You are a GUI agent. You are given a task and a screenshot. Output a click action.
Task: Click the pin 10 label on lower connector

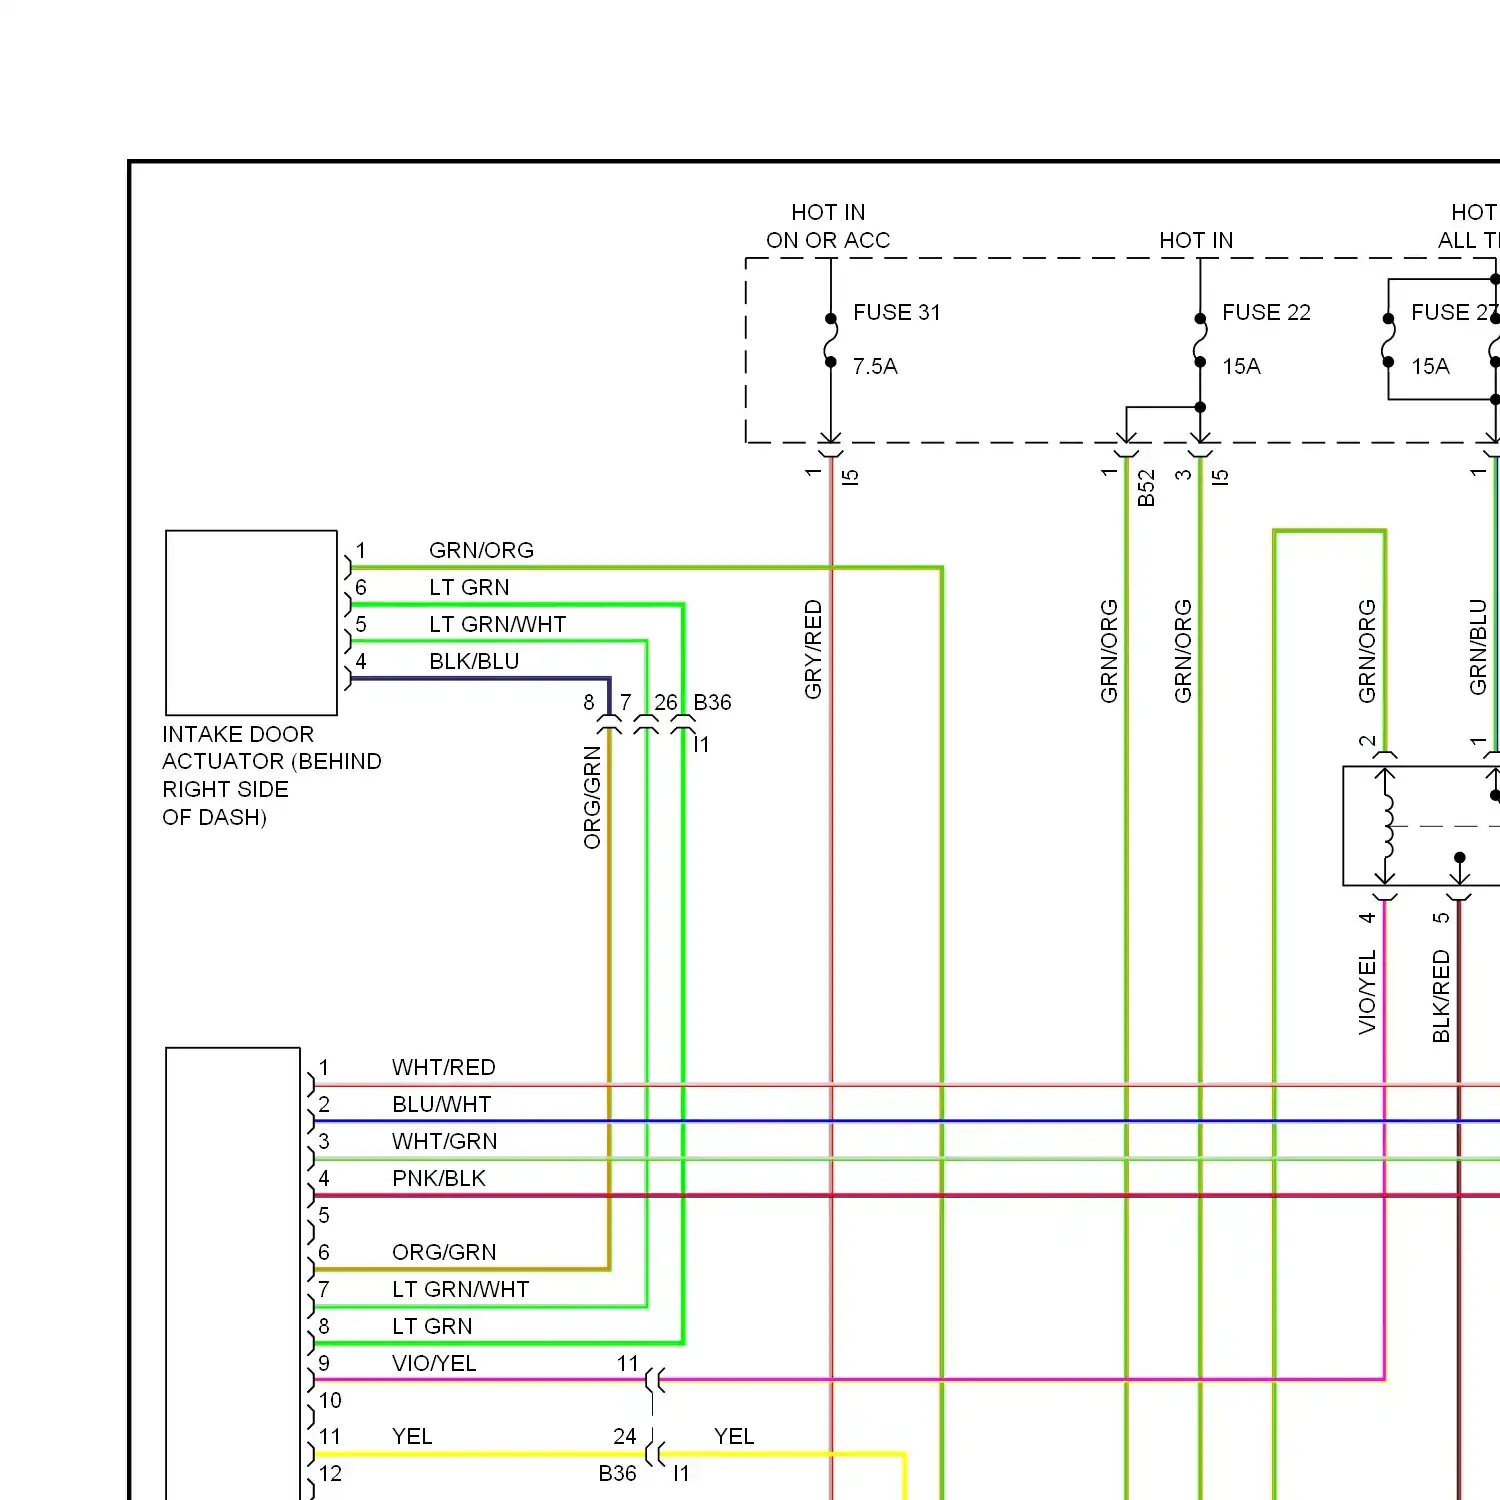(330, 1400)
